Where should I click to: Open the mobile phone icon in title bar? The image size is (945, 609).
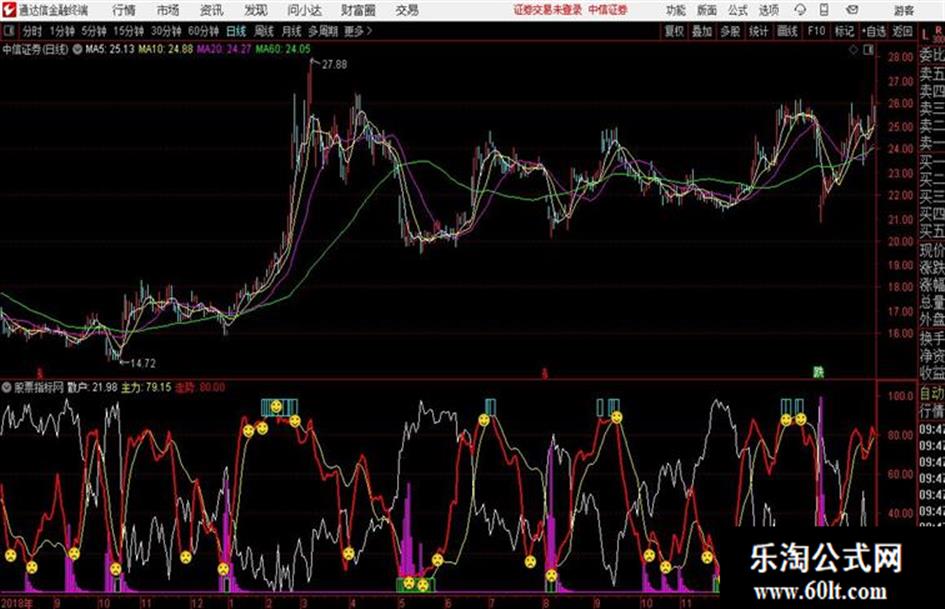[x=824, y=10]
